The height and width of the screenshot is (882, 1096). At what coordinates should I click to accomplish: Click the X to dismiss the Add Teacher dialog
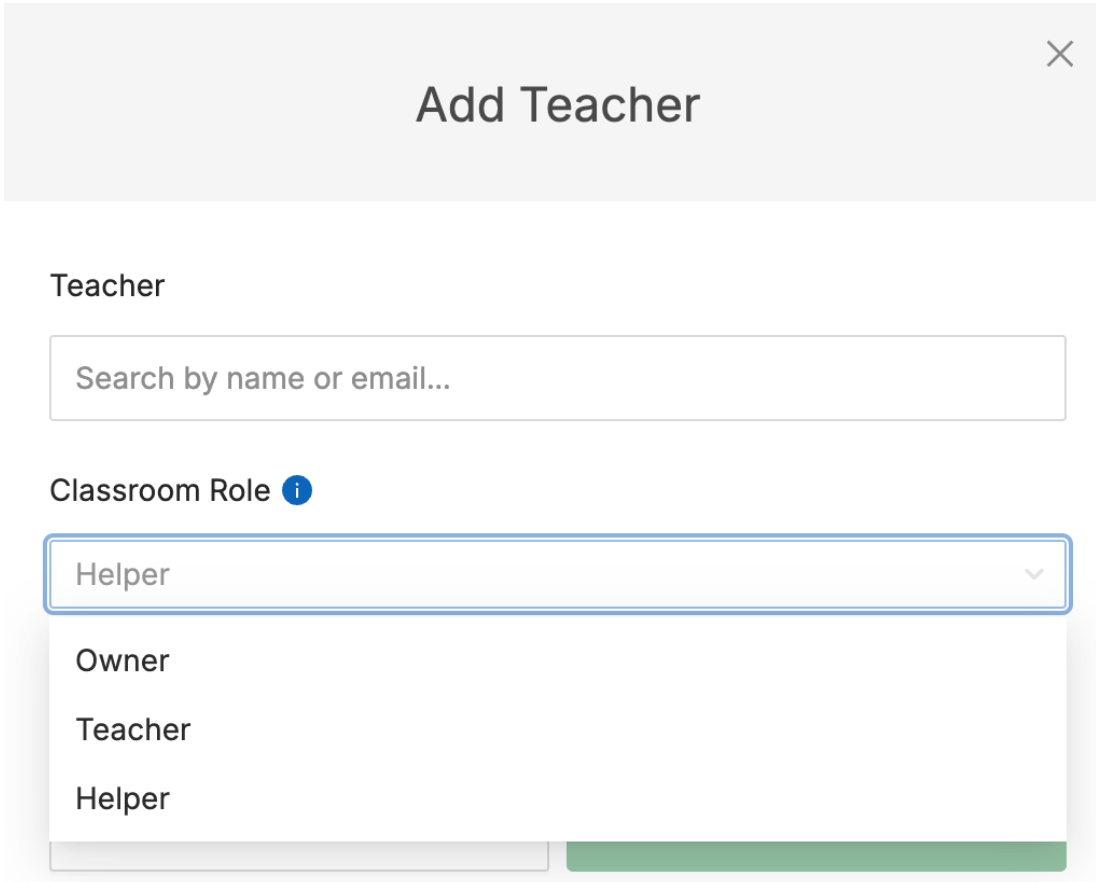[x=1059, y=54]
